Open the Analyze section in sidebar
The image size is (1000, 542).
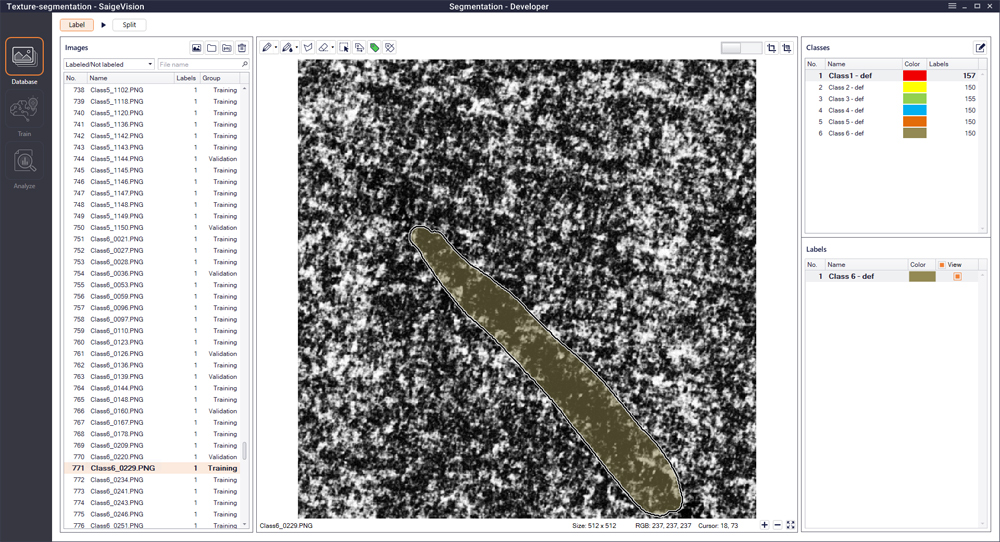24,166
